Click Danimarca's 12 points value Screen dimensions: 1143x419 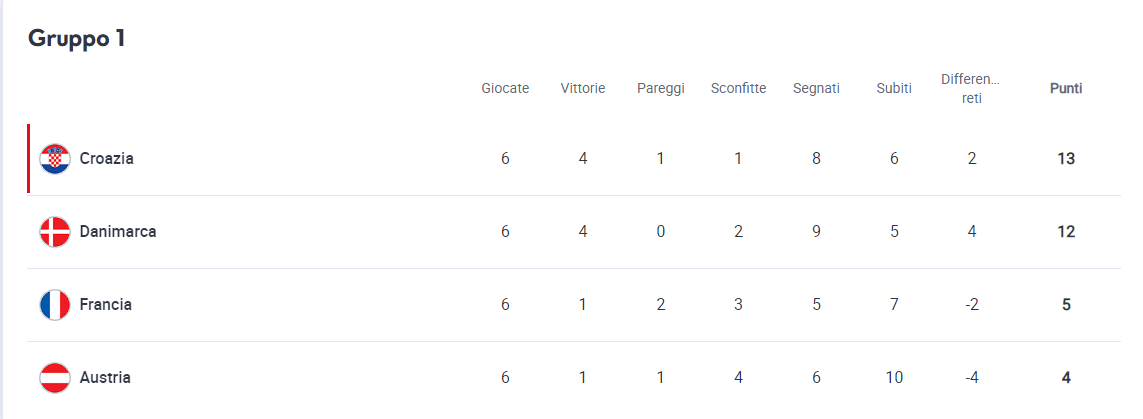point(1066,232)
